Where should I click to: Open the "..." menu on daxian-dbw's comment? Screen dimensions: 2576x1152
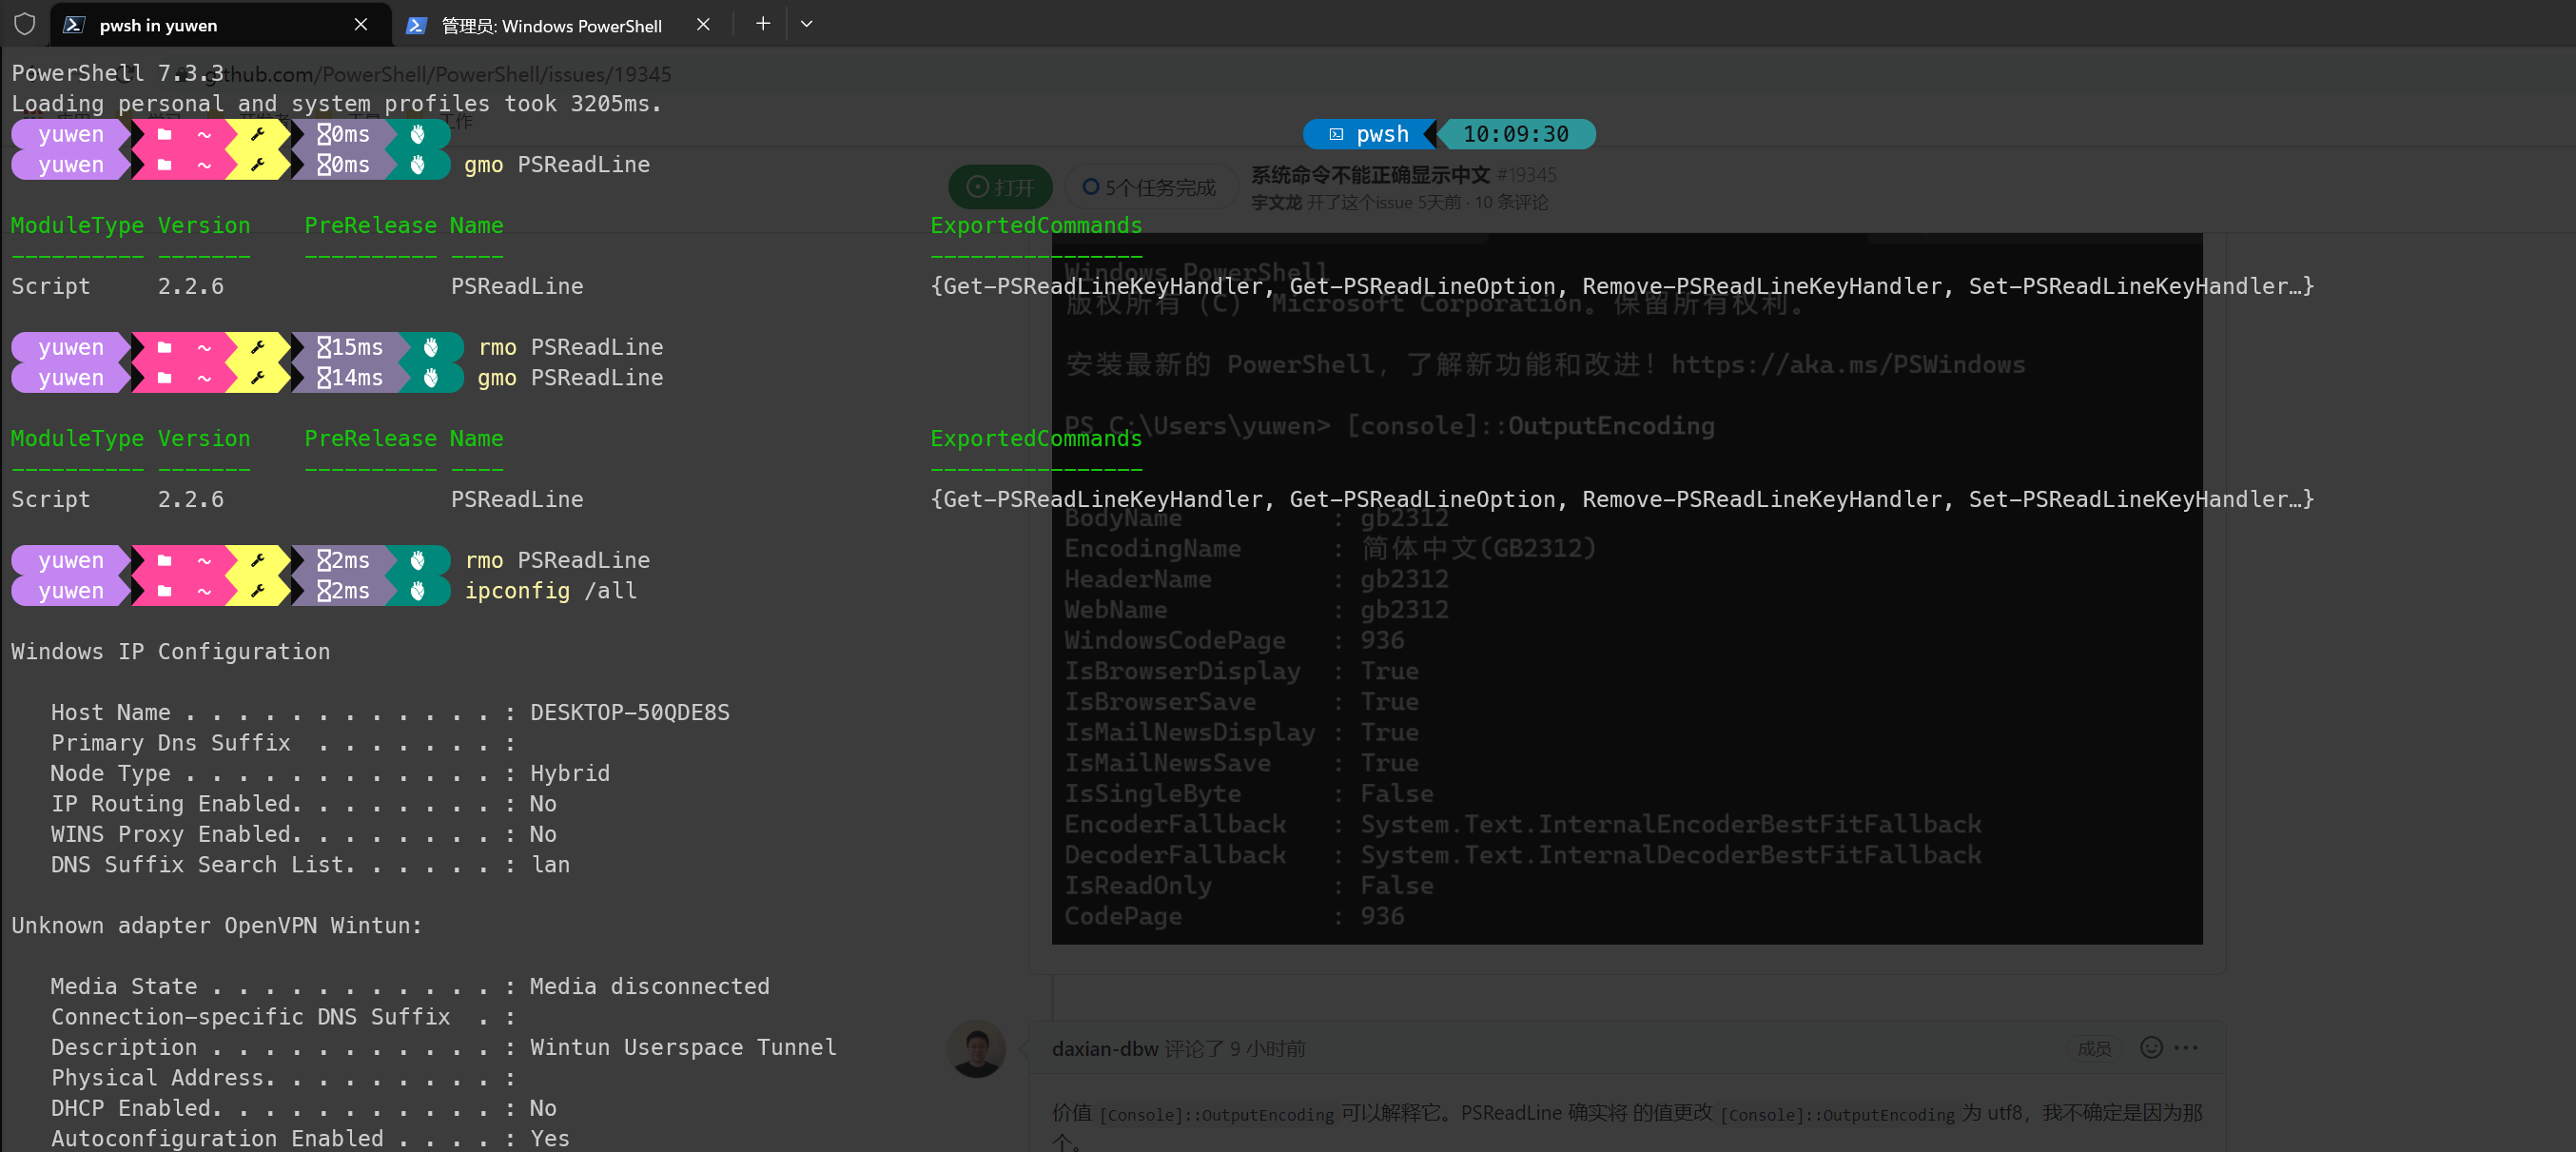2187,1048
